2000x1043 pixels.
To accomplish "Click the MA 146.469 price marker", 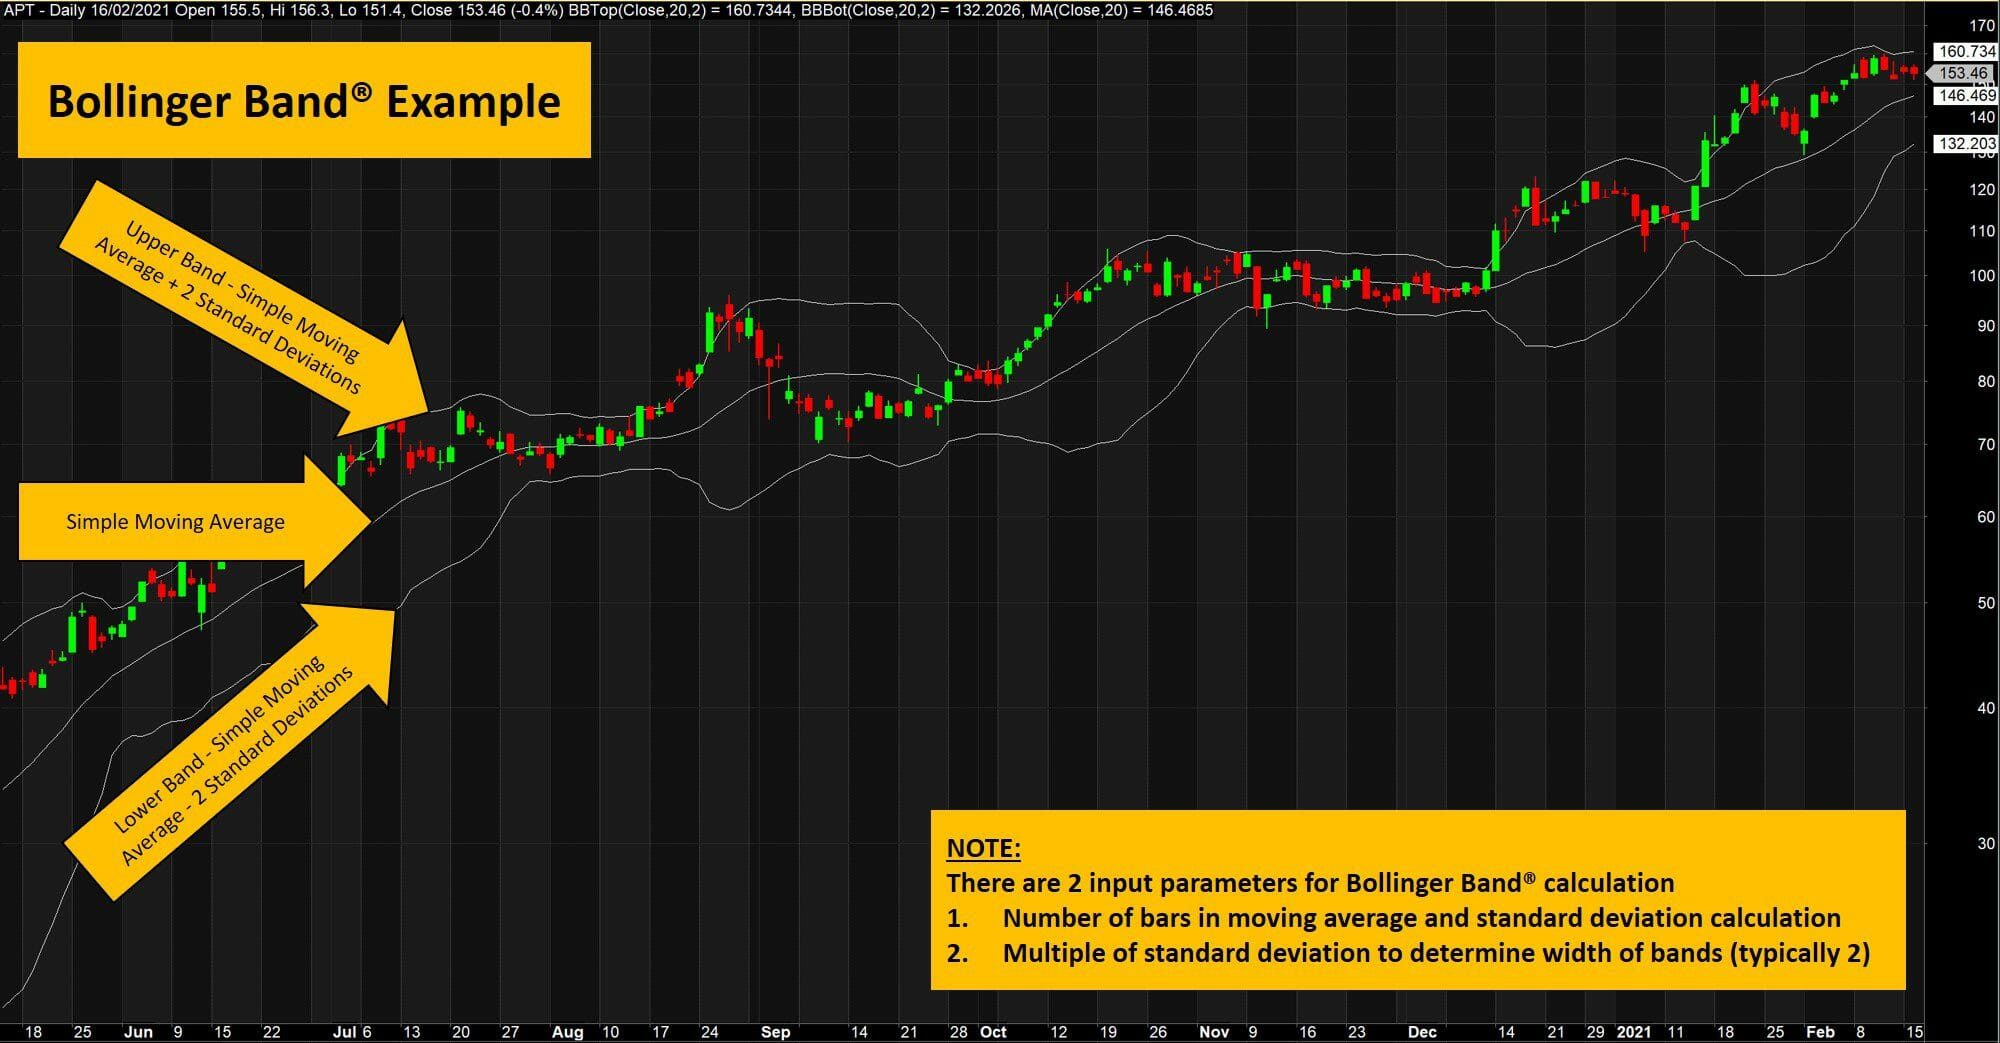I will (1966, 97).
